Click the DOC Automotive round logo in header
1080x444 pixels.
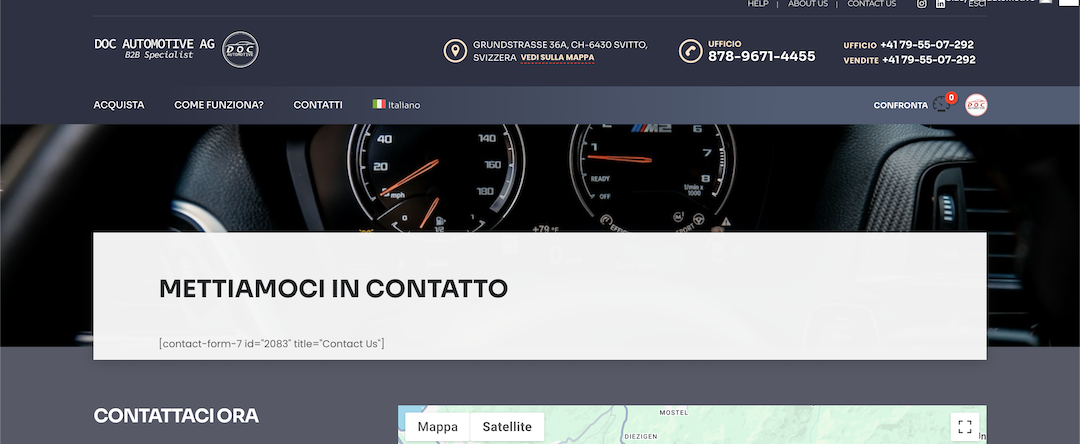(240, 50)
